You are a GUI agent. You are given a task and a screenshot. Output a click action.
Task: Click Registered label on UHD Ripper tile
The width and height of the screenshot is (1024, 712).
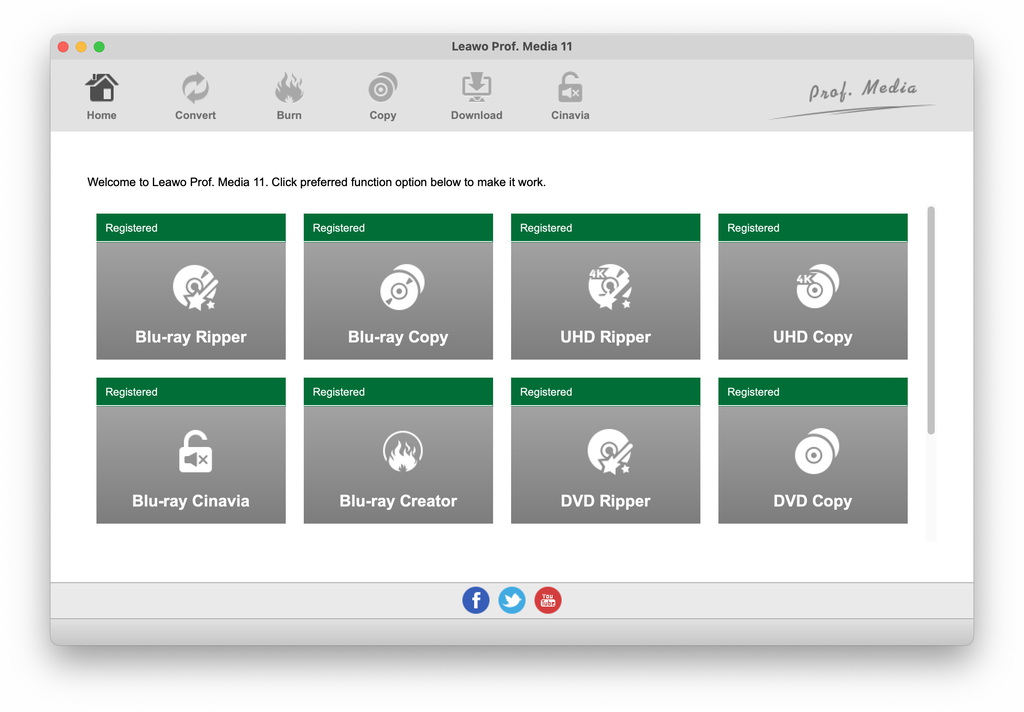[546, 228]
